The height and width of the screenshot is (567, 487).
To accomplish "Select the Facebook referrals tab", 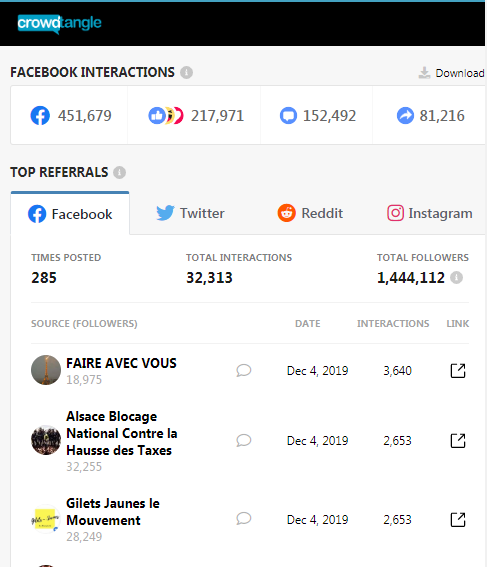I will (x=70, y=214).
